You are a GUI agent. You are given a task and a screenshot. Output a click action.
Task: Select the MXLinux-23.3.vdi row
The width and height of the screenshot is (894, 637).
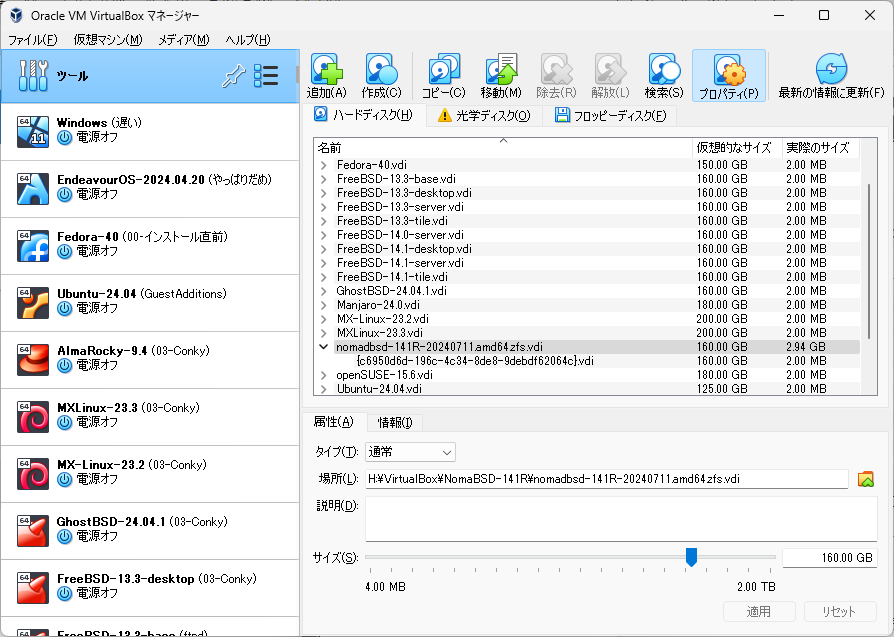click(x=380, y=333)
